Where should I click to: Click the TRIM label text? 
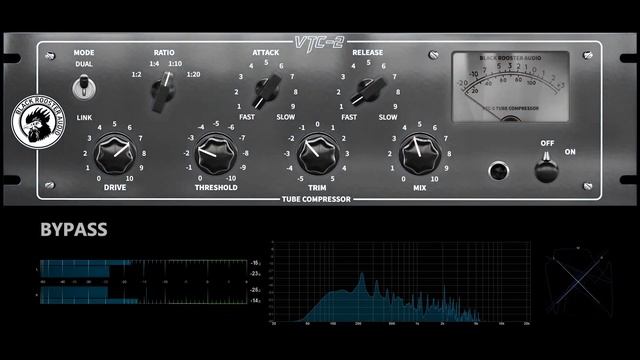tap(317, 188)
